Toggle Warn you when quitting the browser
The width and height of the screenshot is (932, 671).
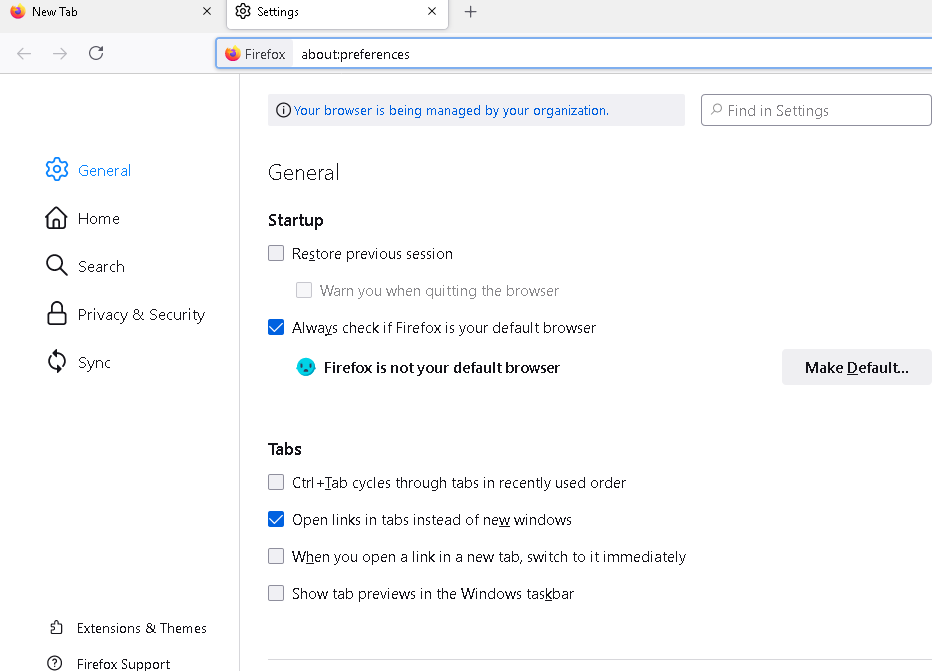(x=304, y=290)
